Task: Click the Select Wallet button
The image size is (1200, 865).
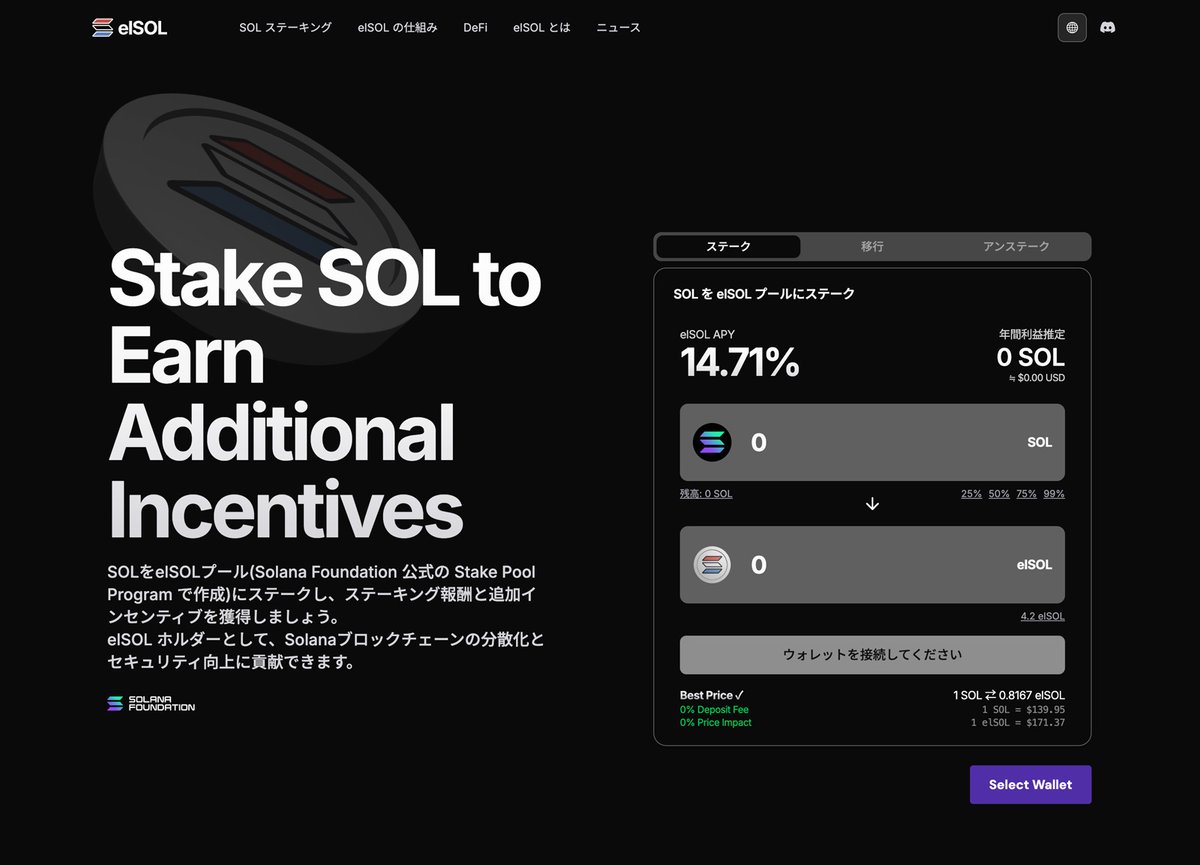Action: tap(1030, 784)
